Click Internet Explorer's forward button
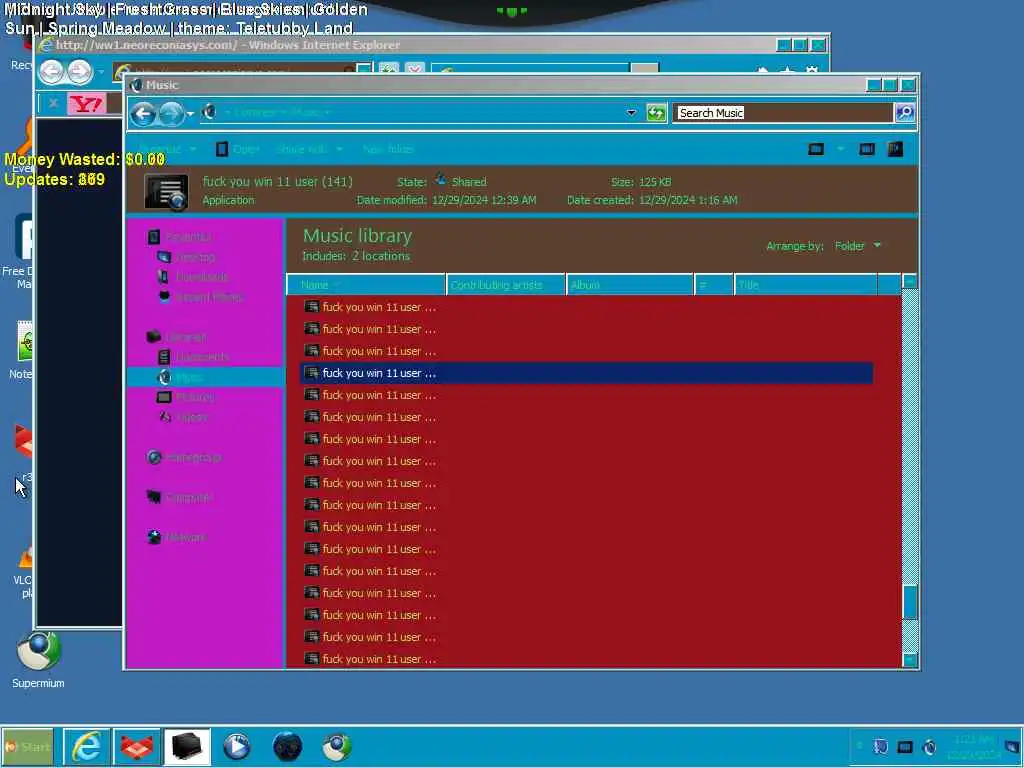Screen dimensions: 1024x768 [80, 71]
